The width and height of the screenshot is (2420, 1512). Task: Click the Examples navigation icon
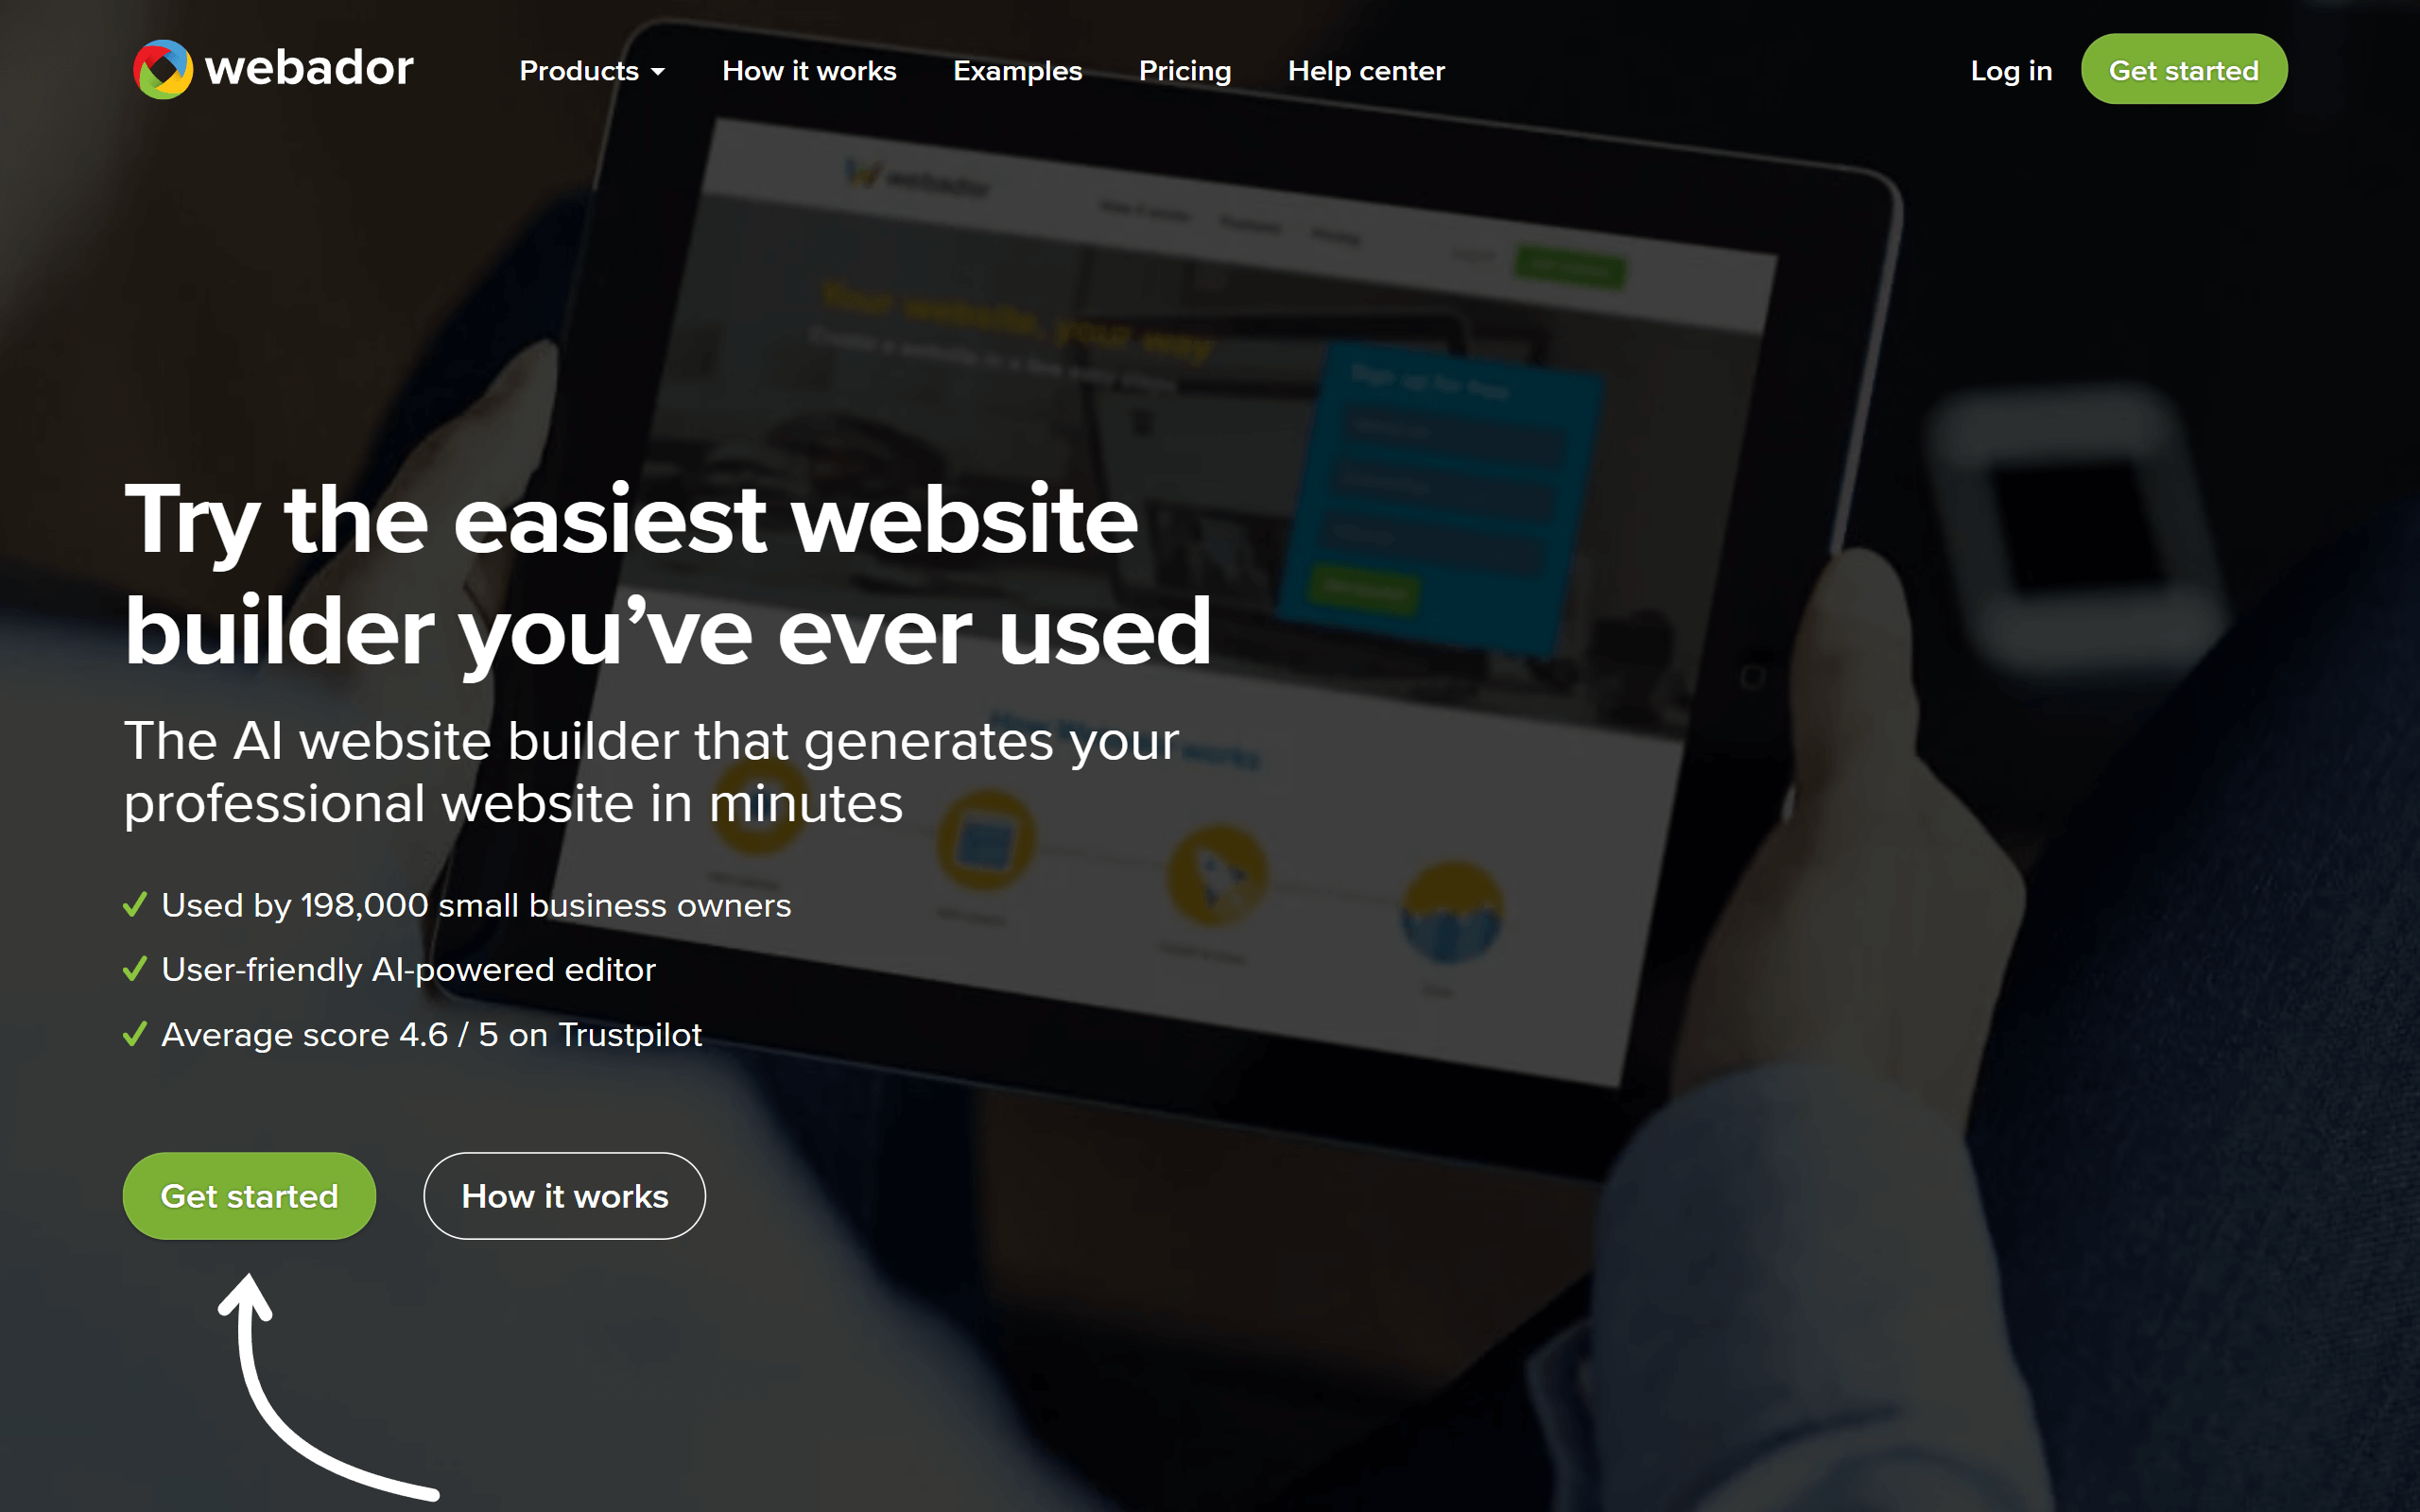pos(1015,70)
